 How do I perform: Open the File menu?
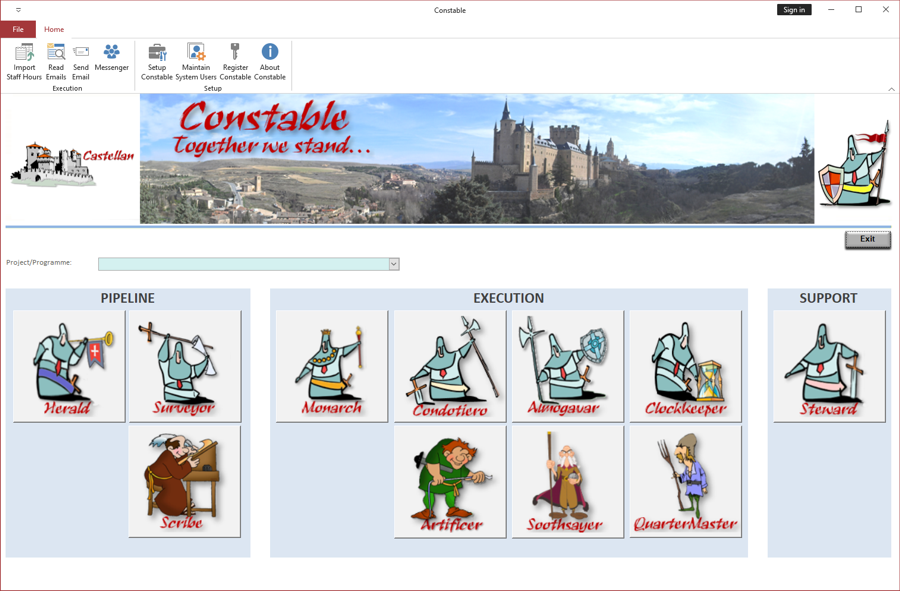click(18, 29)
